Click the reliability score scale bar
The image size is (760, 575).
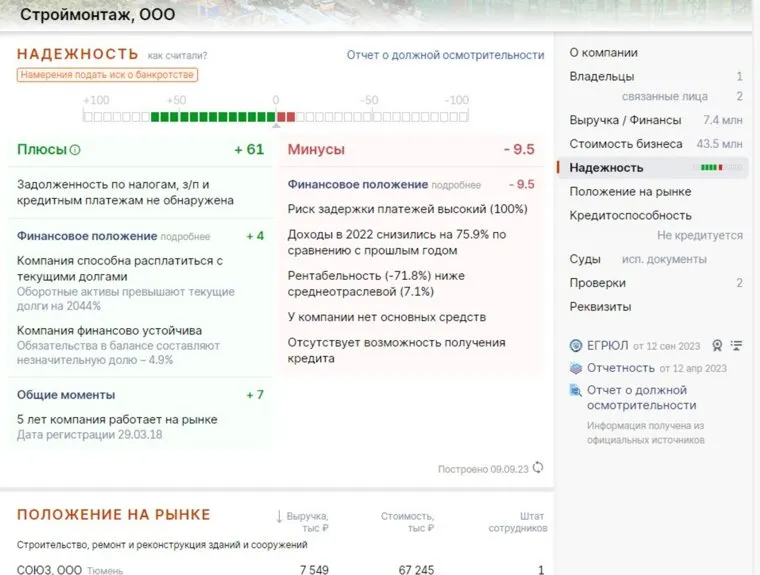coord(276,116)
